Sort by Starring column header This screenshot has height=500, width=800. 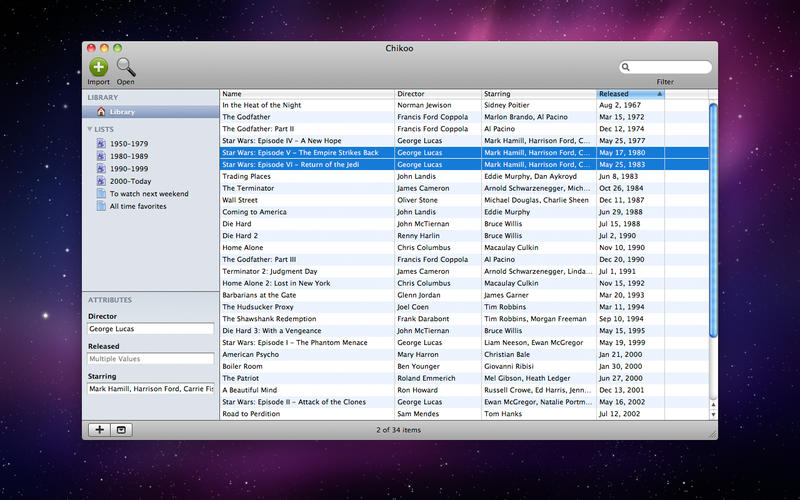click(539, 94)
